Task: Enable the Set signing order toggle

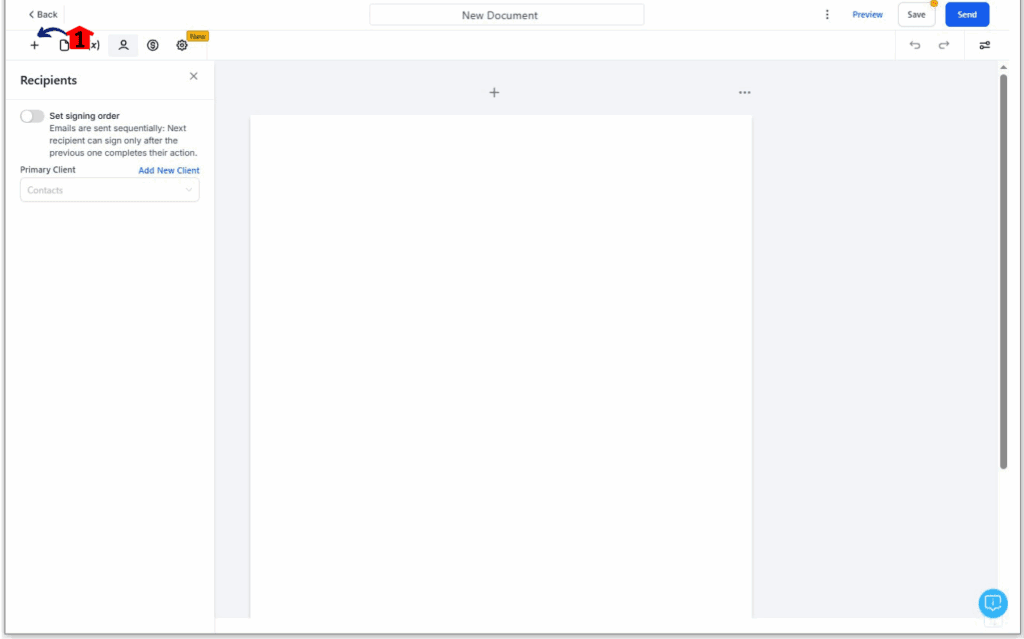Action: click(32, 116)
